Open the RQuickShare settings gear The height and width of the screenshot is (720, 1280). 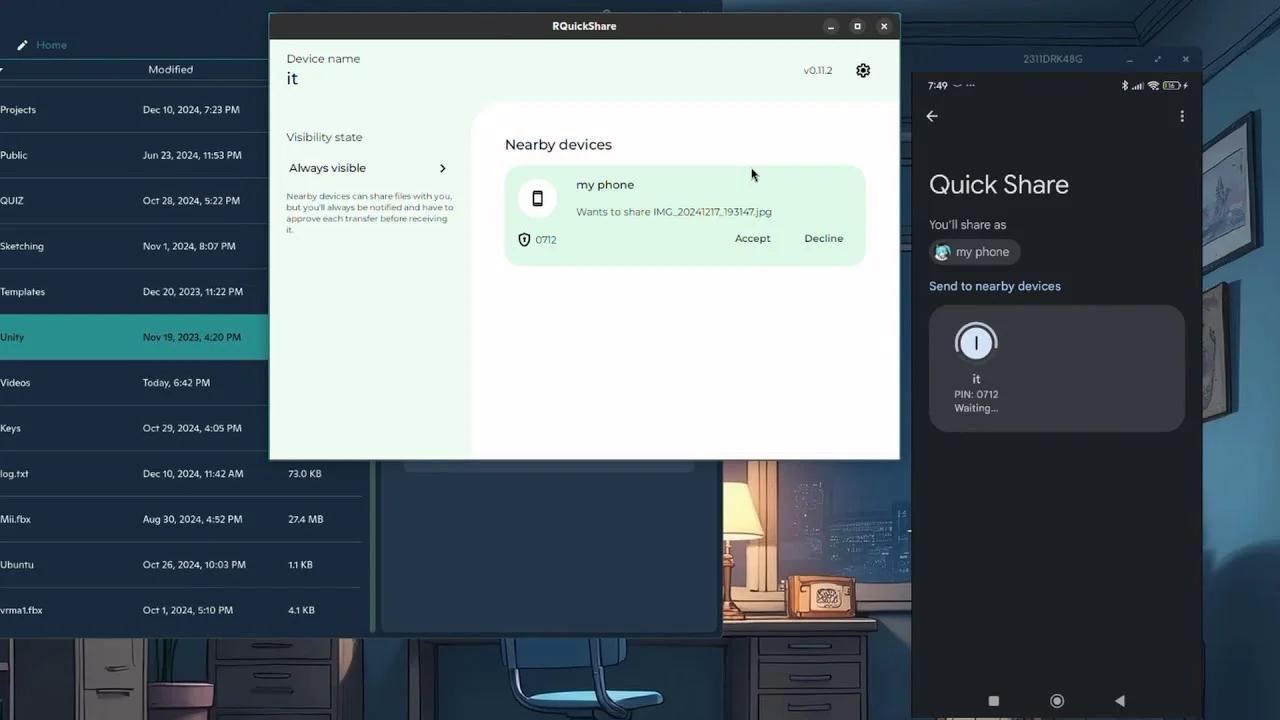point(863,70)
